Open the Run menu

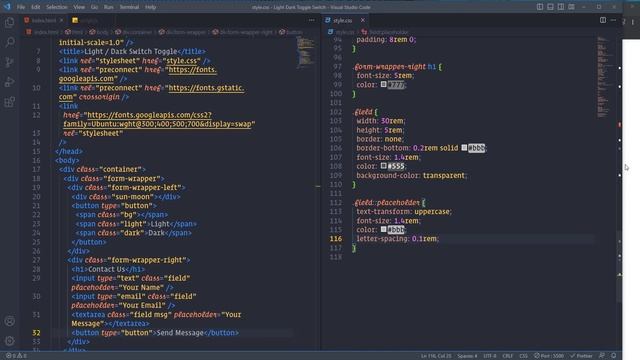108,7
